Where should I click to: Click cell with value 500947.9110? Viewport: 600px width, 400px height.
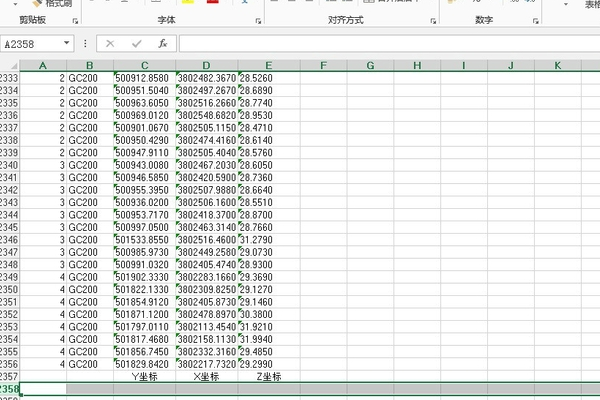145,153
